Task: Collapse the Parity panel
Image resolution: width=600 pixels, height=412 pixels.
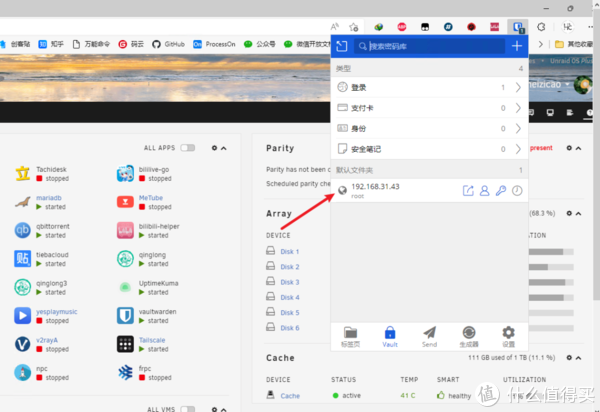Action: (x=579, y=148)
